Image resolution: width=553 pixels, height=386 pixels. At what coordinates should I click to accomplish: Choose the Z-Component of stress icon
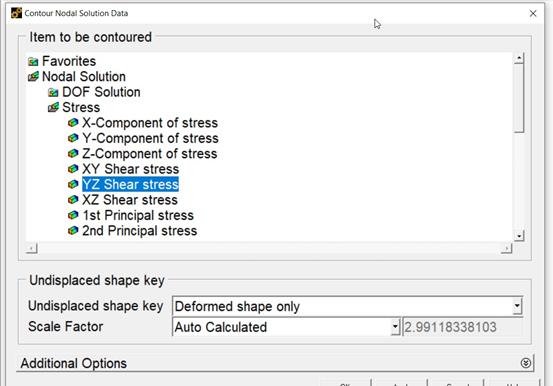pyautogui.click(x=73, y=153)
